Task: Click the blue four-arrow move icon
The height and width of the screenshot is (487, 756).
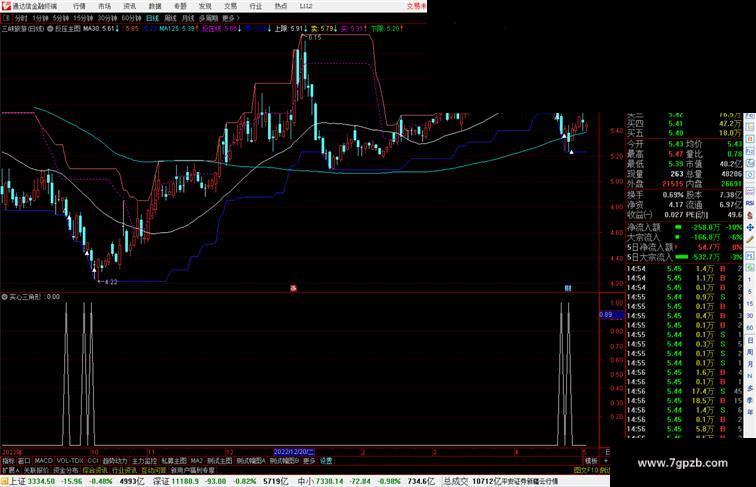Action: (750, 228)
